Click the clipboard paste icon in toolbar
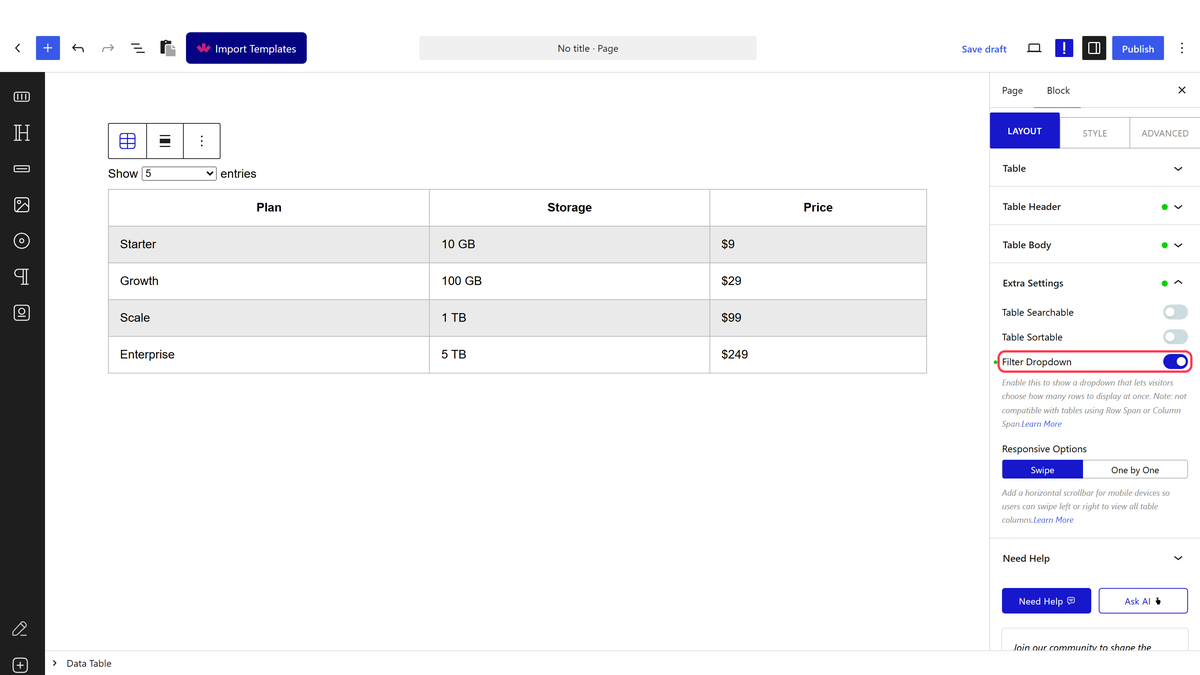Screen dimensions: 1200x675 coord(168,48)
